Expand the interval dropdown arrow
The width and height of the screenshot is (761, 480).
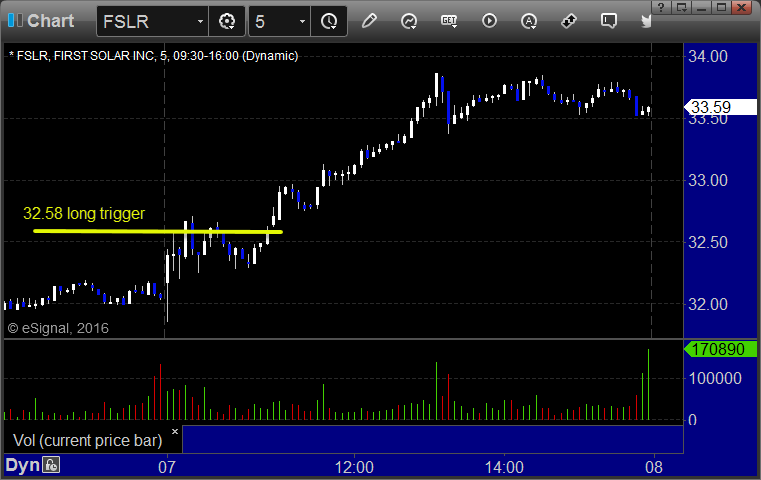[x=302, y=21]
